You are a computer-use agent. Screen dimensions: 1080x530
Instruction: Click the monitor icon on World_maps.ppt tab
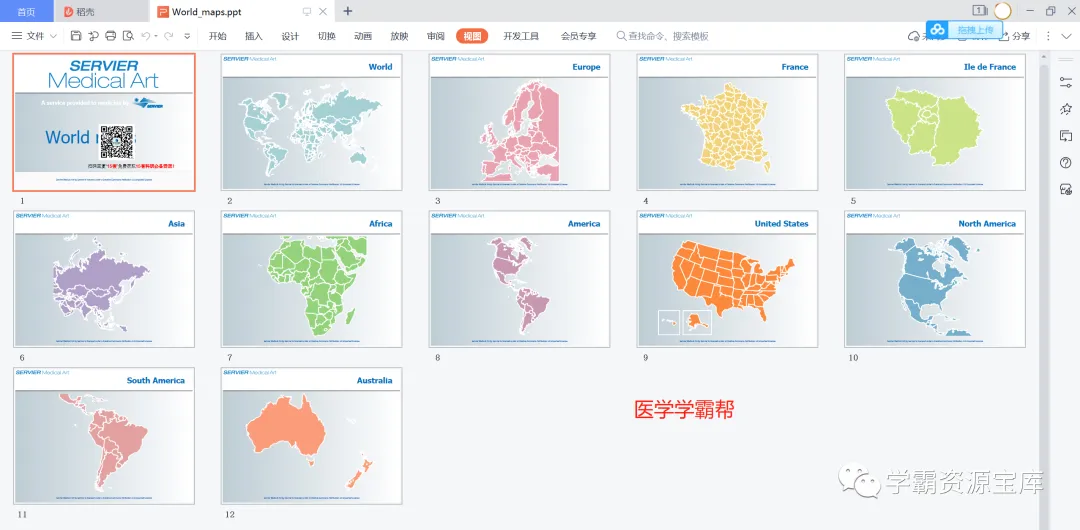[307, 12]
